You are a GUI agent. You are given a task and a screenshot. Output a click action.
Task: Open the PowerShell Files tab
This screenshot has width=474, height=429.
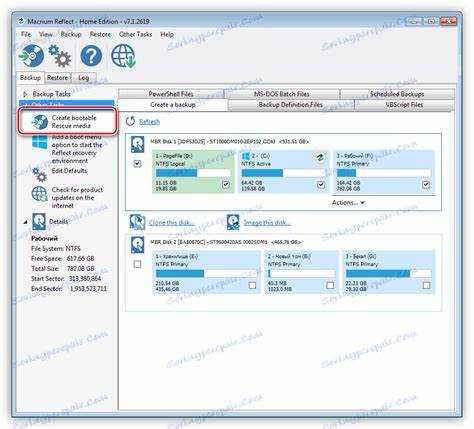pos(171,94)
